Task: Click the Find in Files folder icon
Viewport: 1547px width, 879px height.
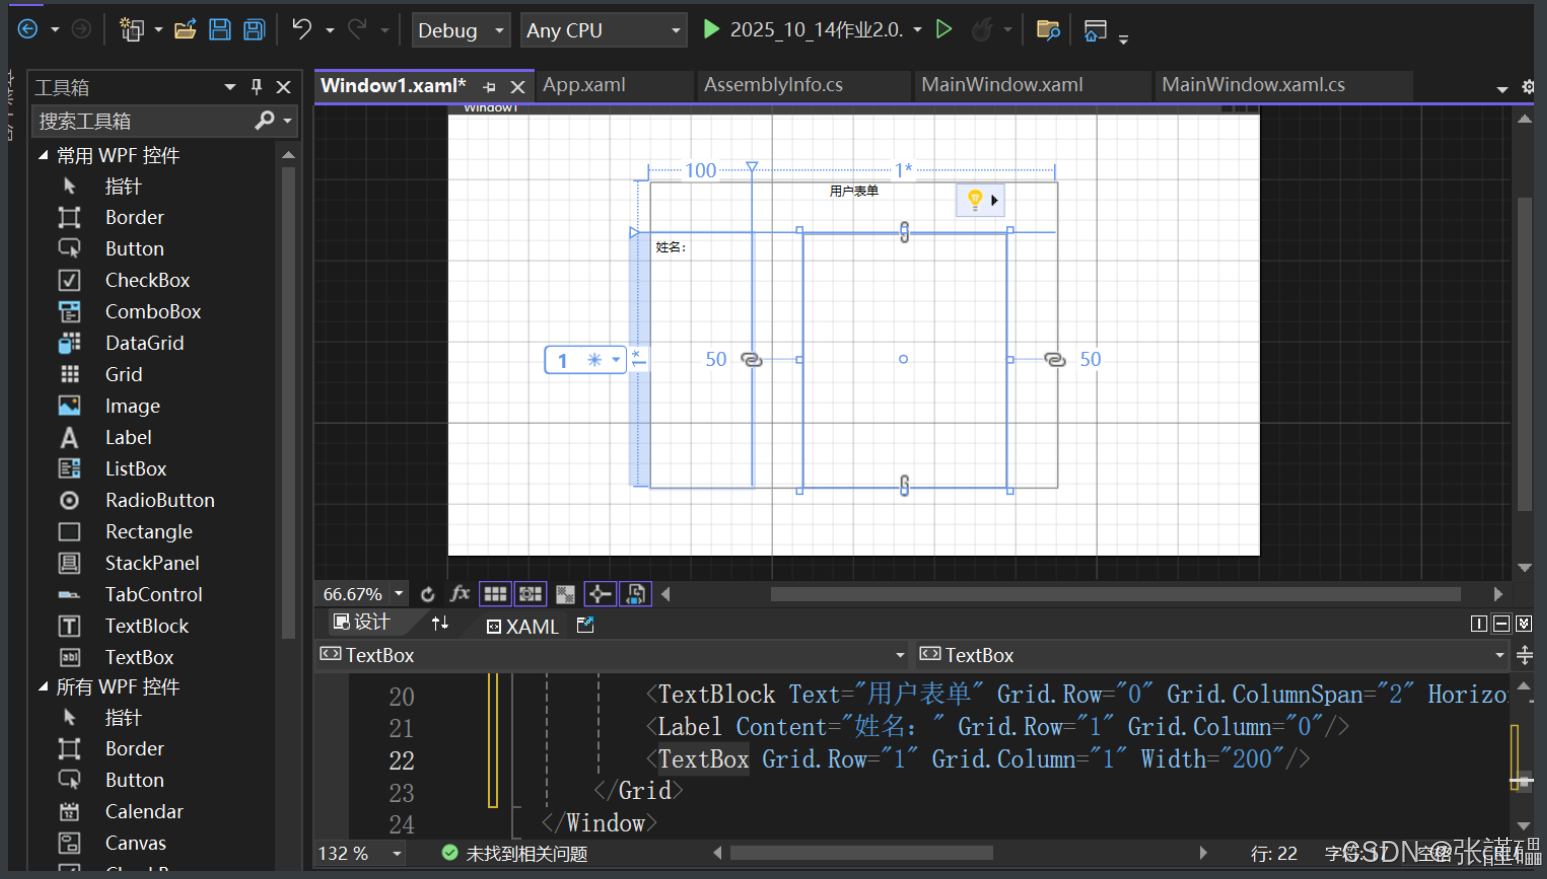Action: coord(1048,30)
